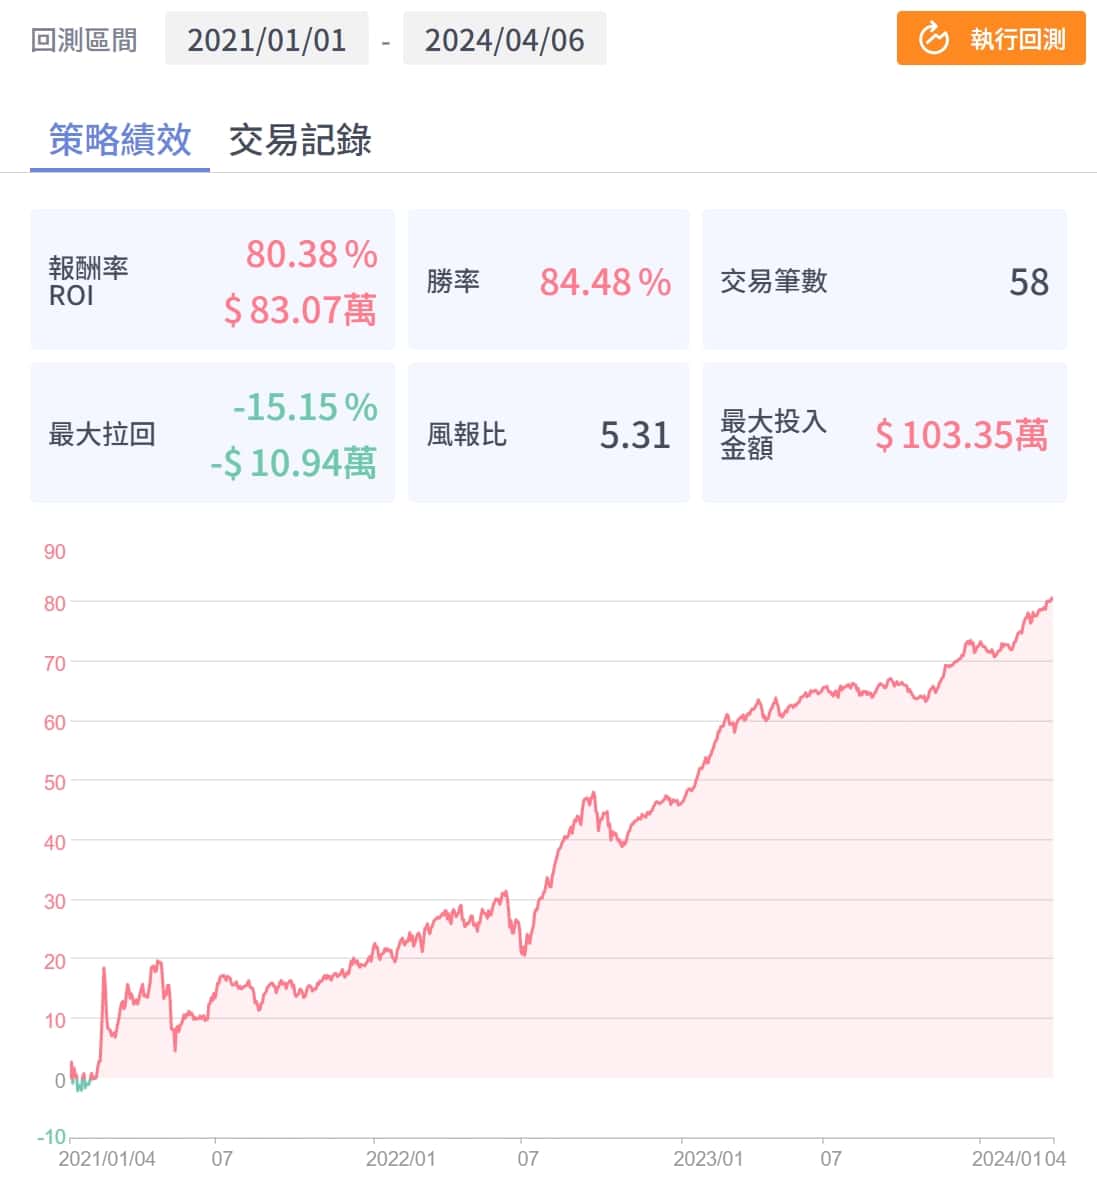
Task: Click the refresh icon in 執行回測 button
Action: coord(933,39)
